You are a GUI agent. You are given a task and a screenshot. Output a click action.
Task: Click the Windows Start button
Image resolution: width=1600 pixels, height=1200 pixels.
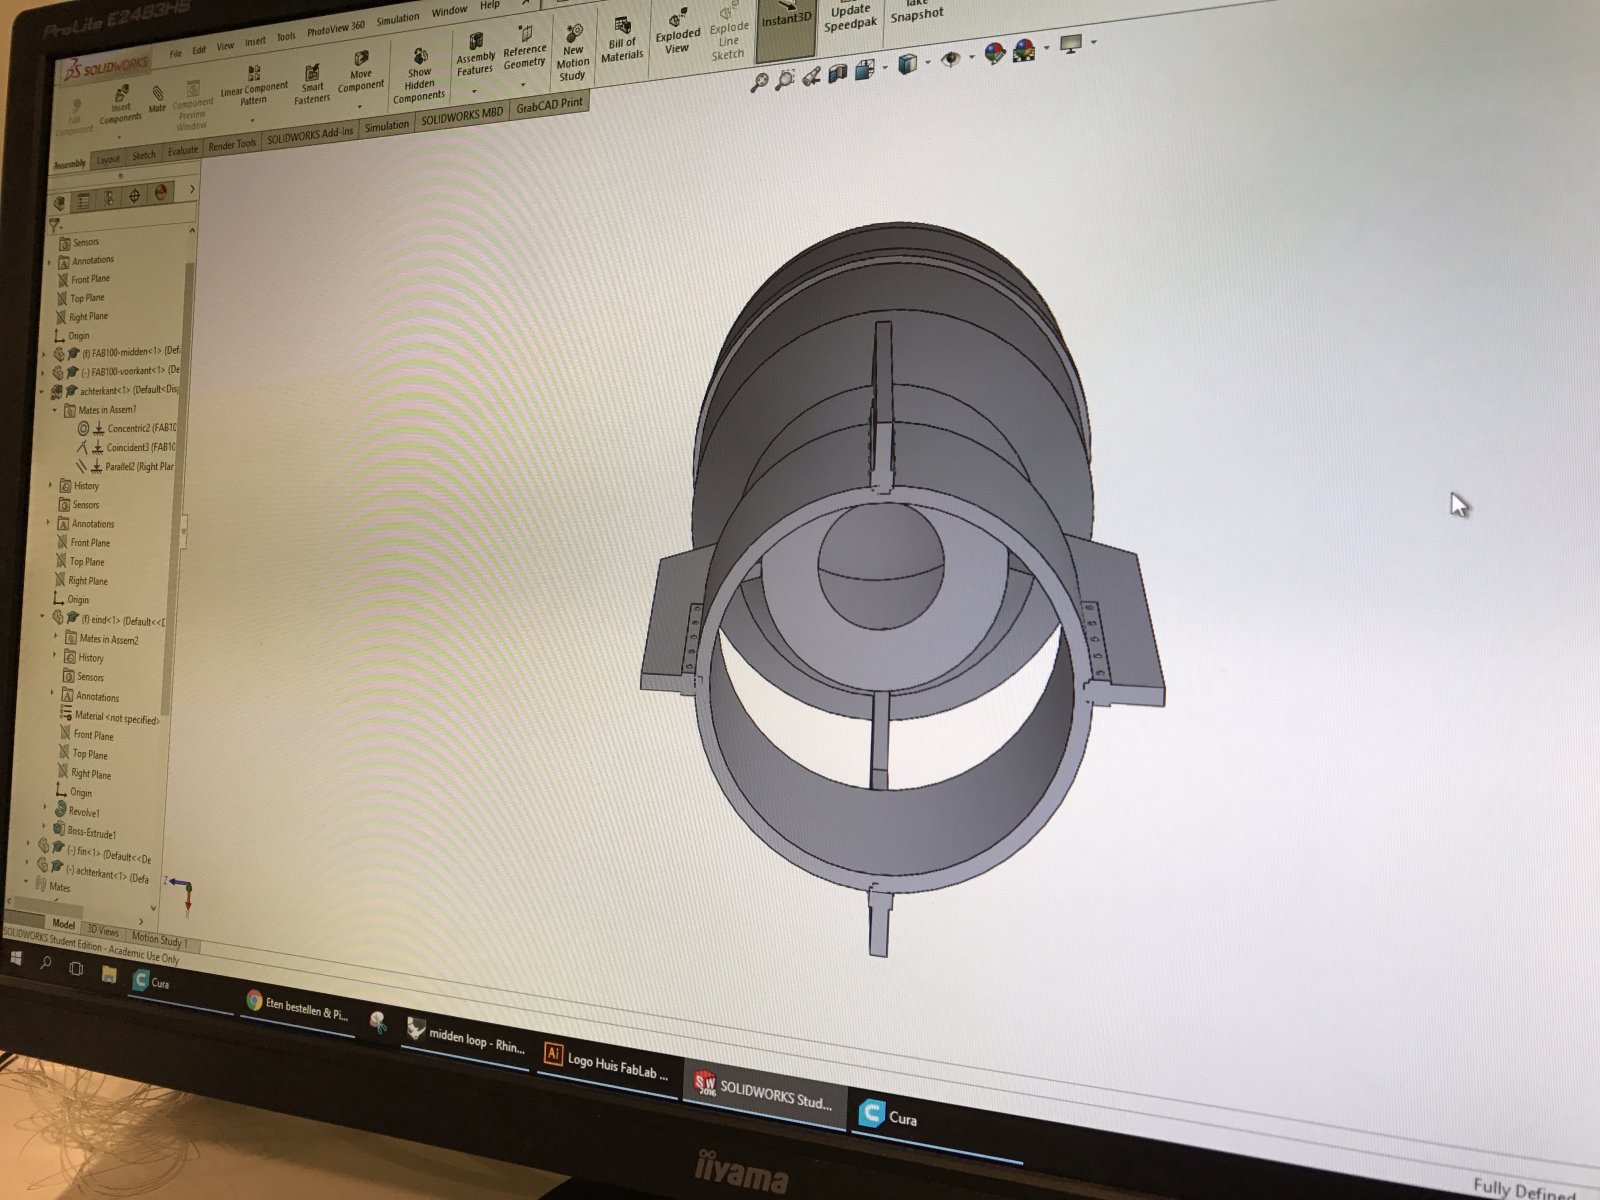(16, 958)
